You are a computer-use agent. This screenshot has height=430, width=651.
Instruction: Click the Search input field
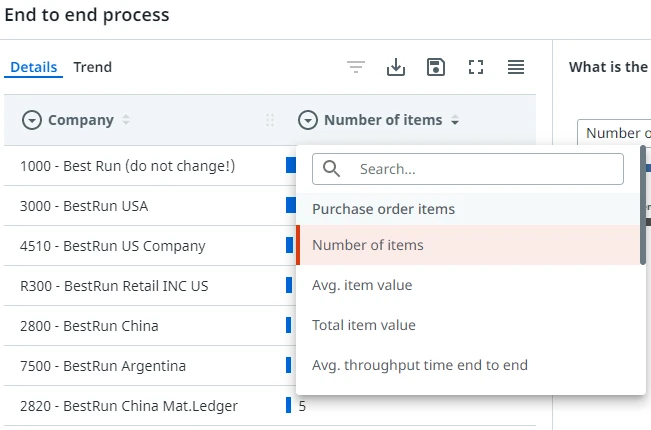click(468, 169)
